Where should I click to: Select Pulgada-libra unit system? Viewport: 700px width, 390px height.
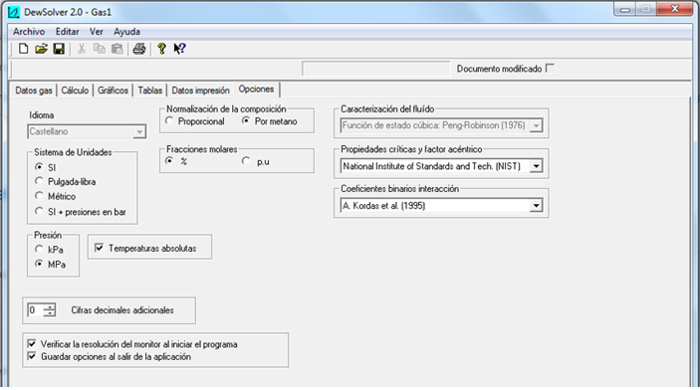click(39, 181)
